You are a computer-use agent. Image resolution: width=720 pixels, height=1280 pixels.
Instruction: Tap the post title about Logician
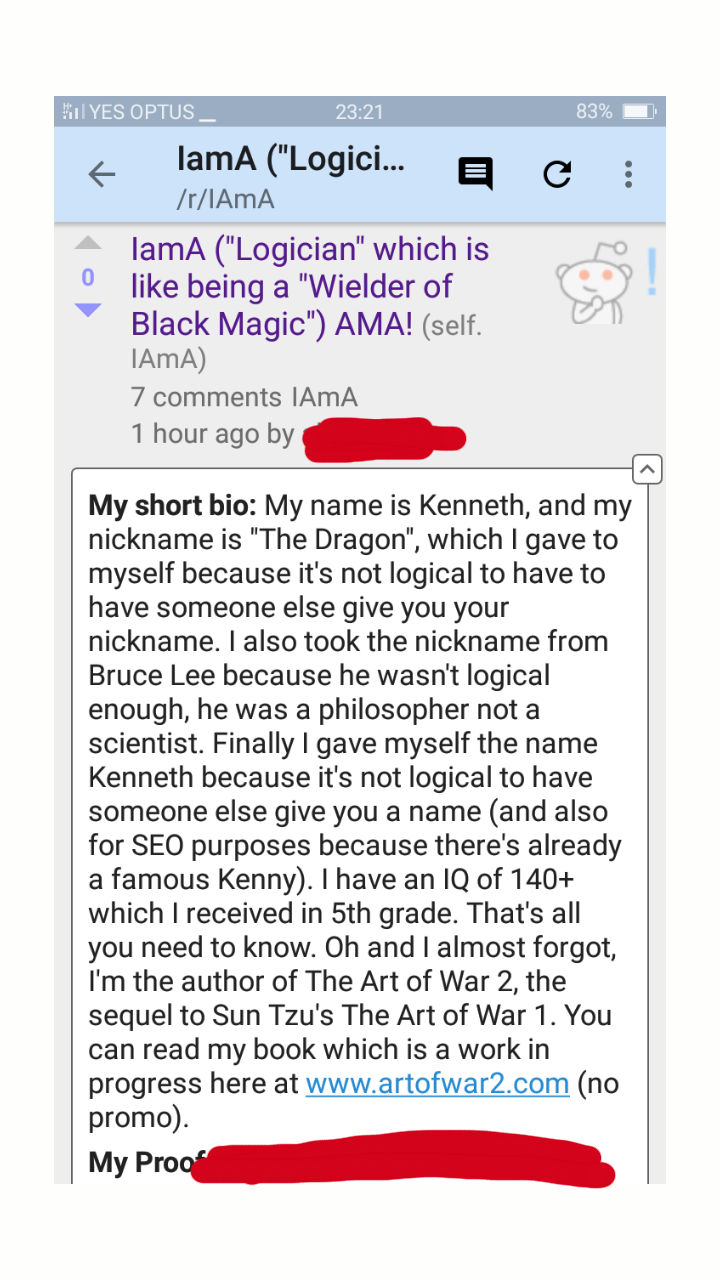(310, 287)
